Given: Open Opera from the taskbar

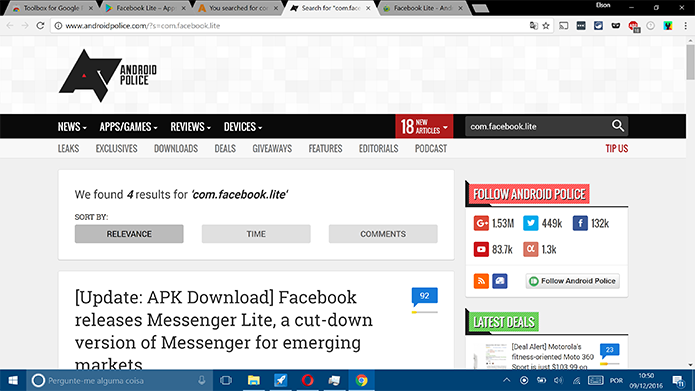Looking at the screenshot, I should pyautogui.click(x=308, y=380).
